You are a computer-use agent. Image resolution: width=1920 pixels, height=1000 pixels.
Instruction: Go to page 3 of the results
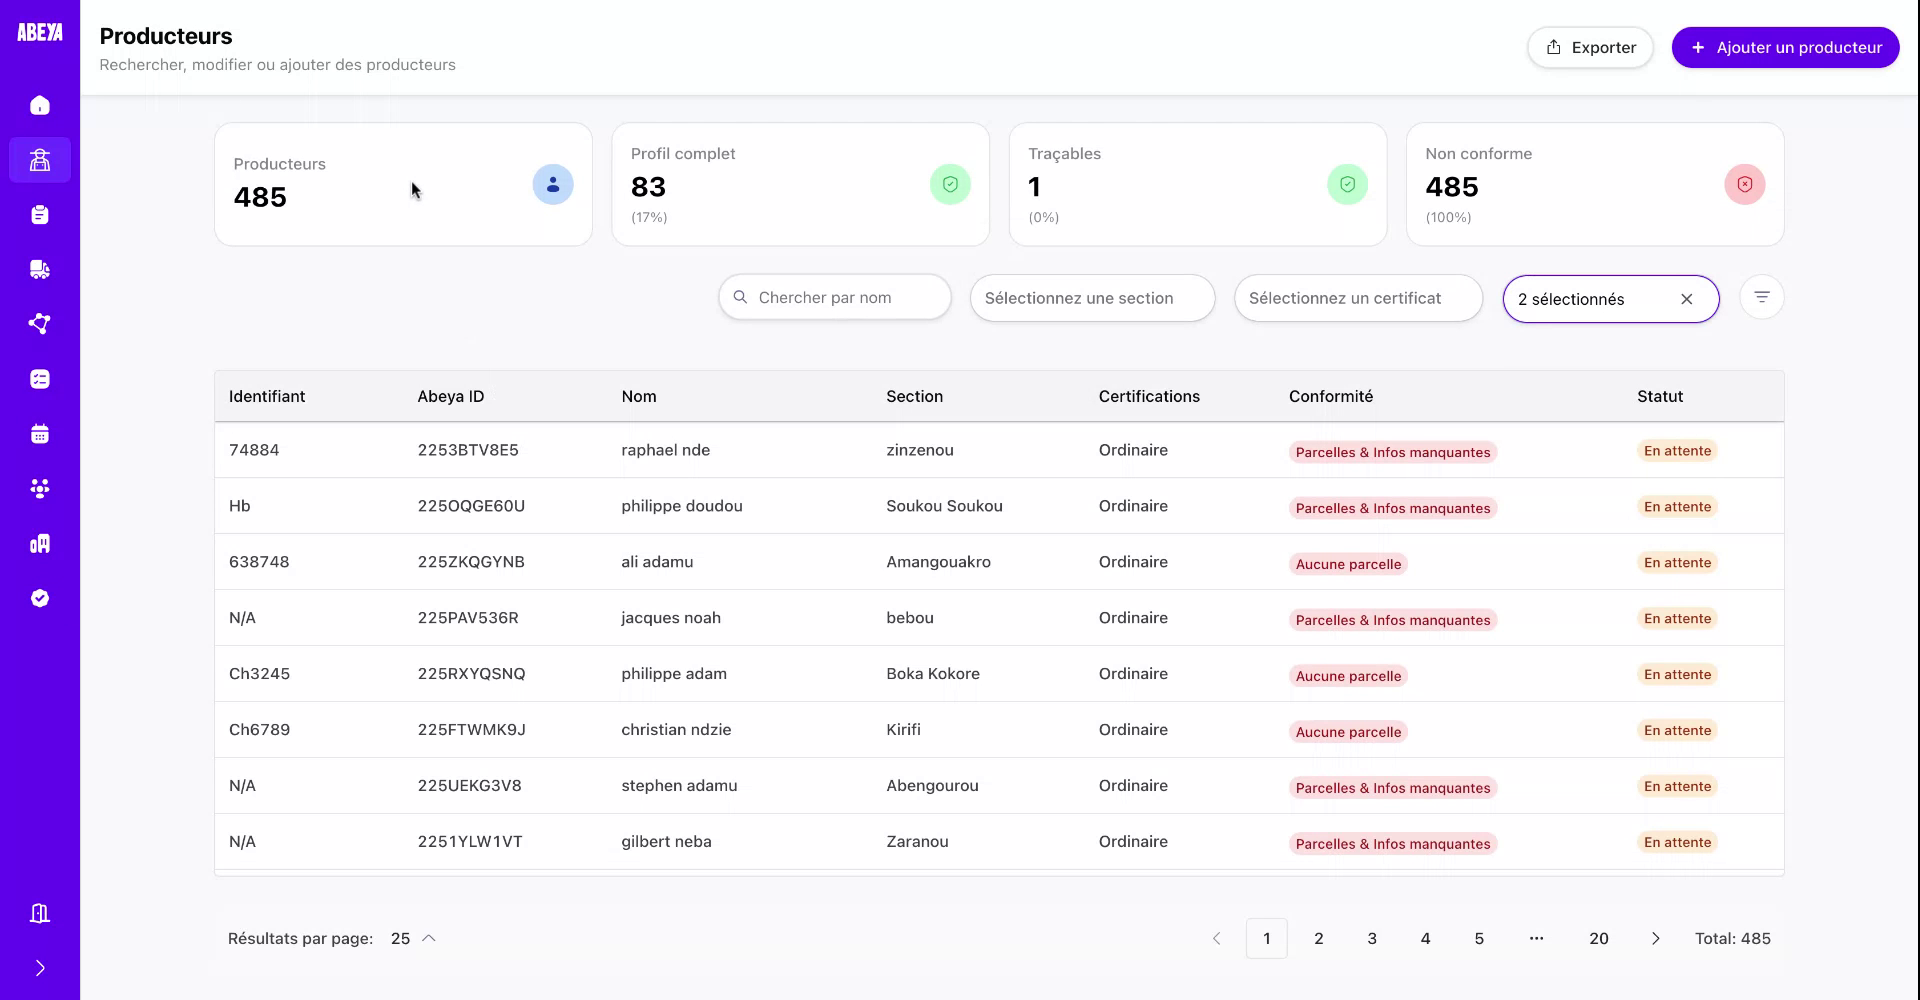click(x=1372, y=938)
